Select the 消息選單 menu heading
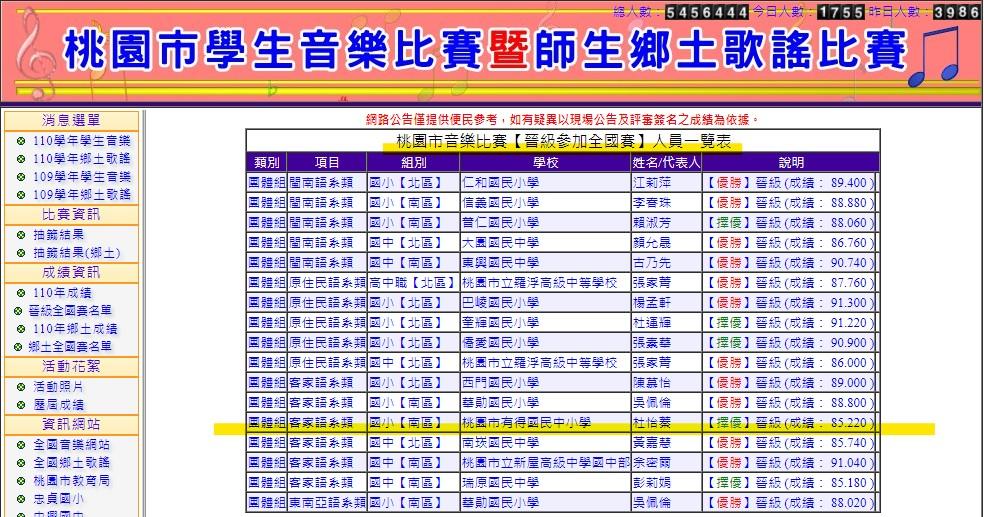 coord(71,121)
